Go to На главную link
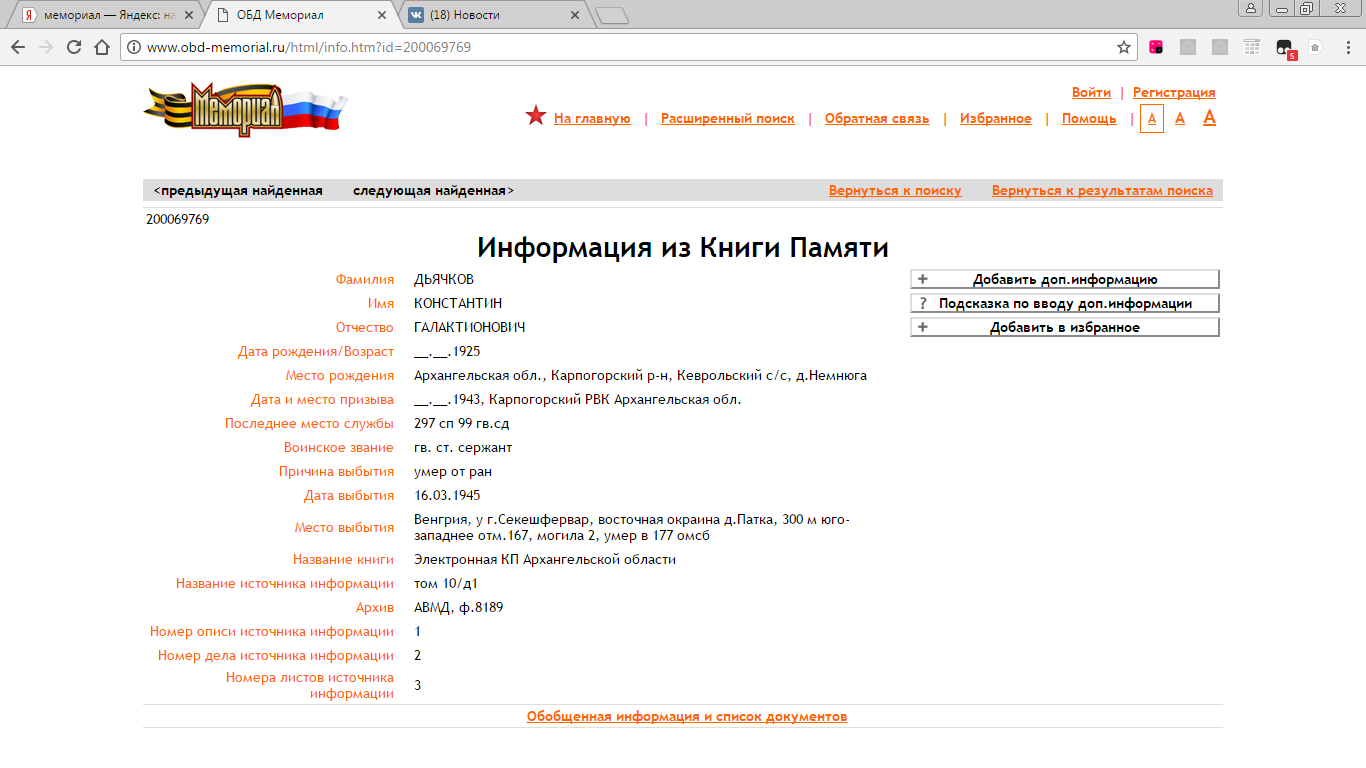The width and height of the screenshot is (1366, 768). [x=592, y=118]
